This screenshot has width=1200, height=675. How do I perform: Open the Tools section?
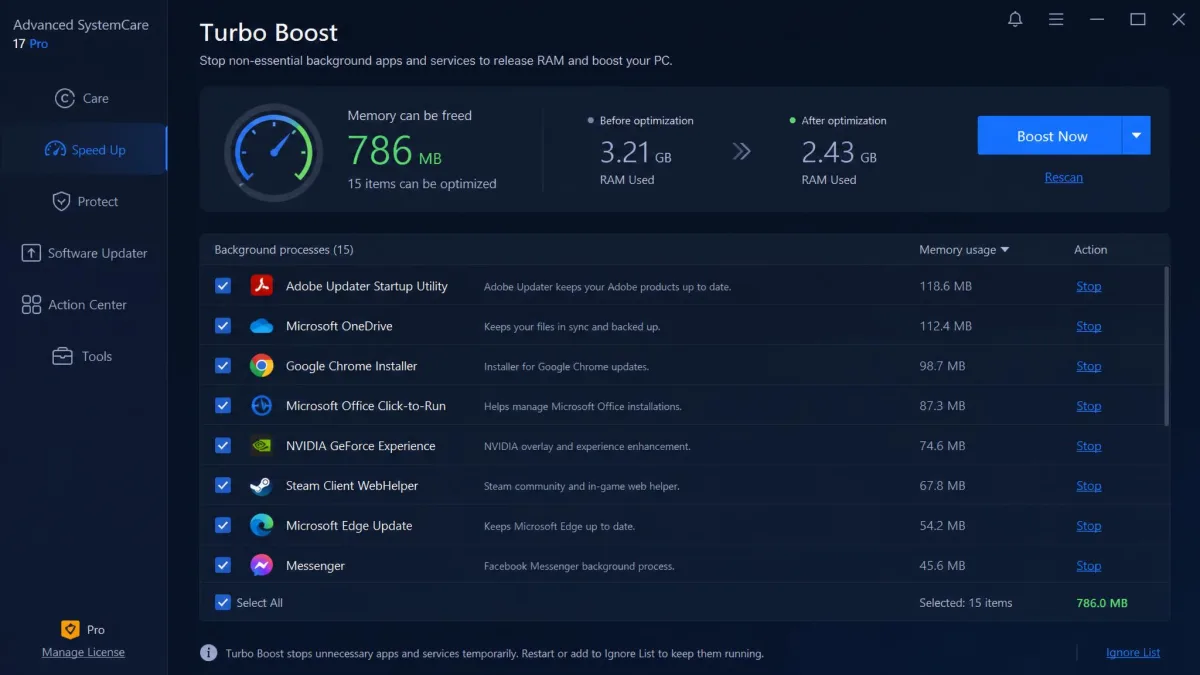[83, 356]
